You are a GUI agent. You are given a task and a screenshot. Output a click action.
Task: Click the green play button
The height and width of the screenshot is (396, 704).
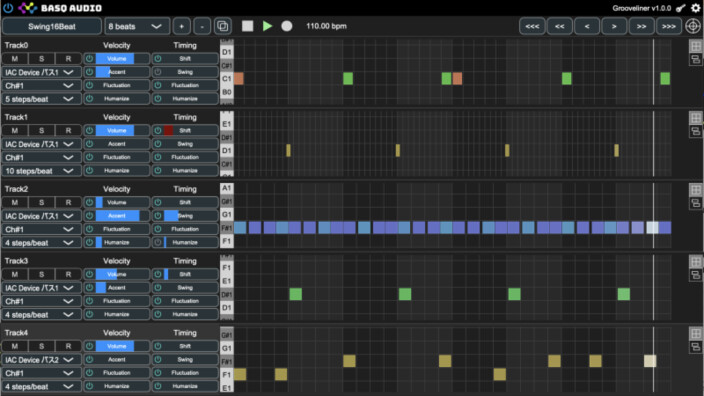tap(267, 26)
